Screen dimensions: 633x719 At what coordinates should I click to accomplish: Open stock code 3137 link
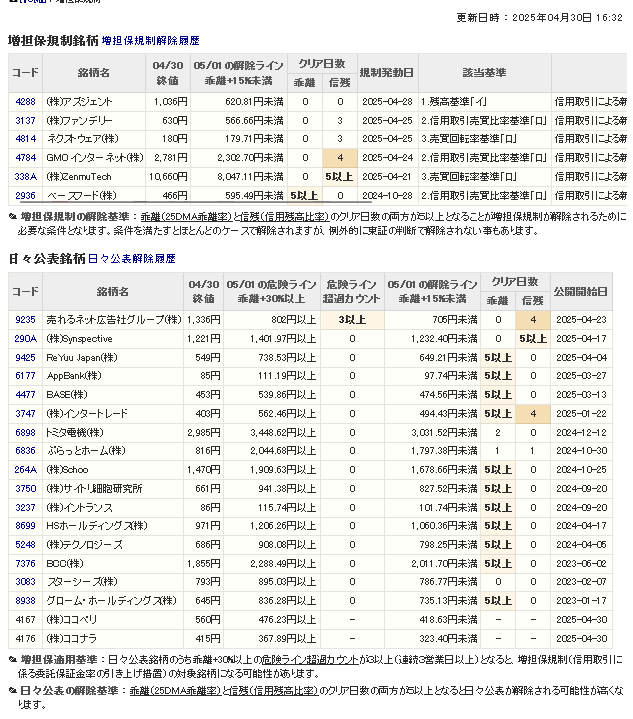pyautogui.click(x=25, y=121)
